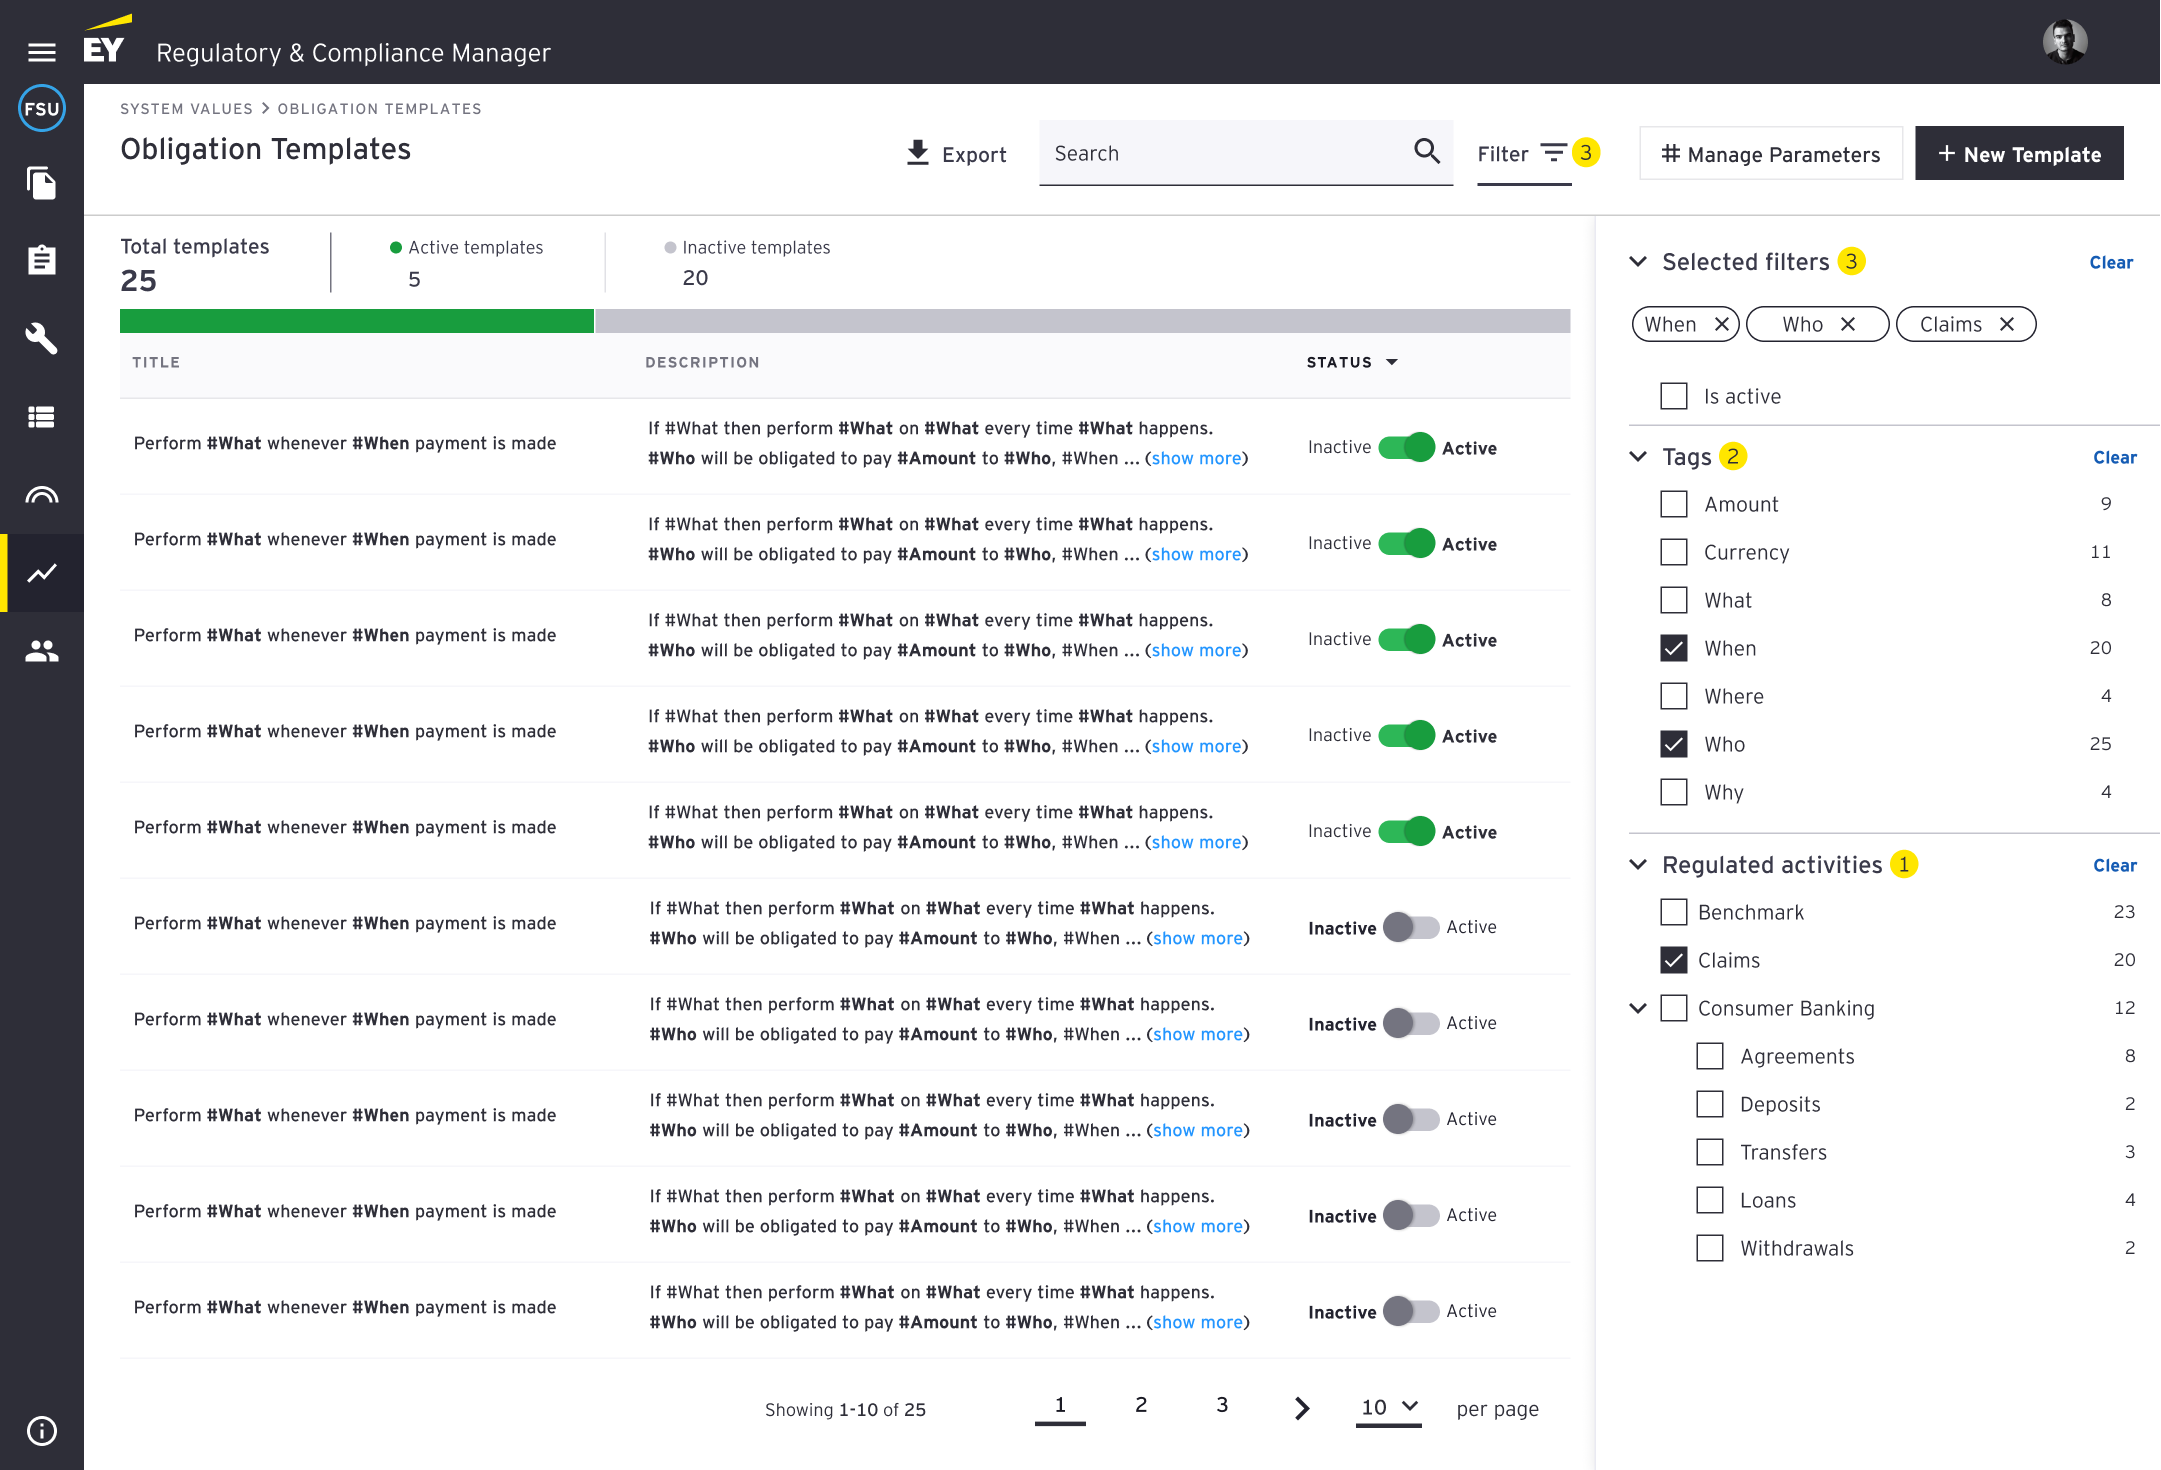This screenshot has height=1470, width=2161.
Task: Open the Filter panel tab
Action: click(x=1523, y=154)
